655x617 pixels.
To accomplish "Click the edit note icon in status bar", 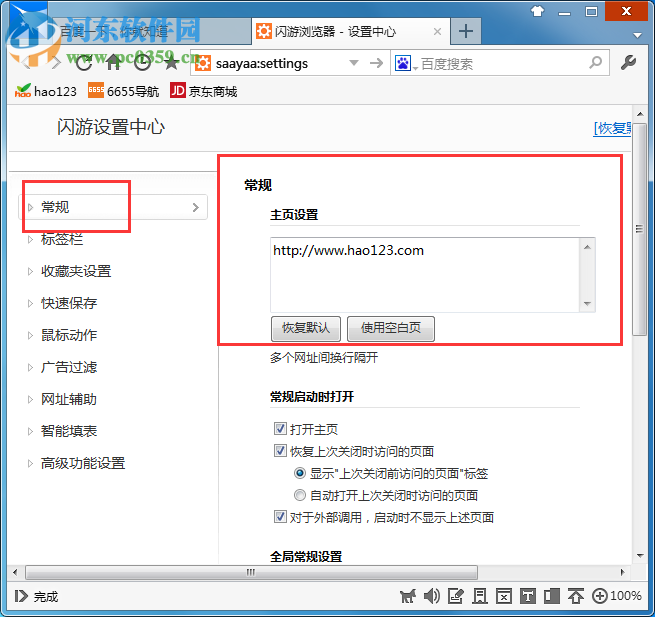I will (x=455, y=596).
